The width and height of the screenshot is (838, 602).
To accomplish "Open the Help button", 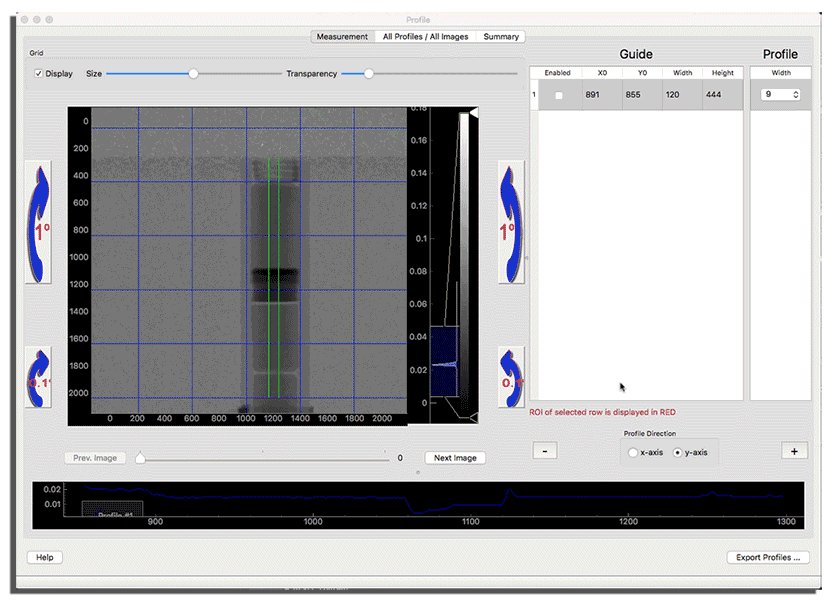I will (44, 557).
